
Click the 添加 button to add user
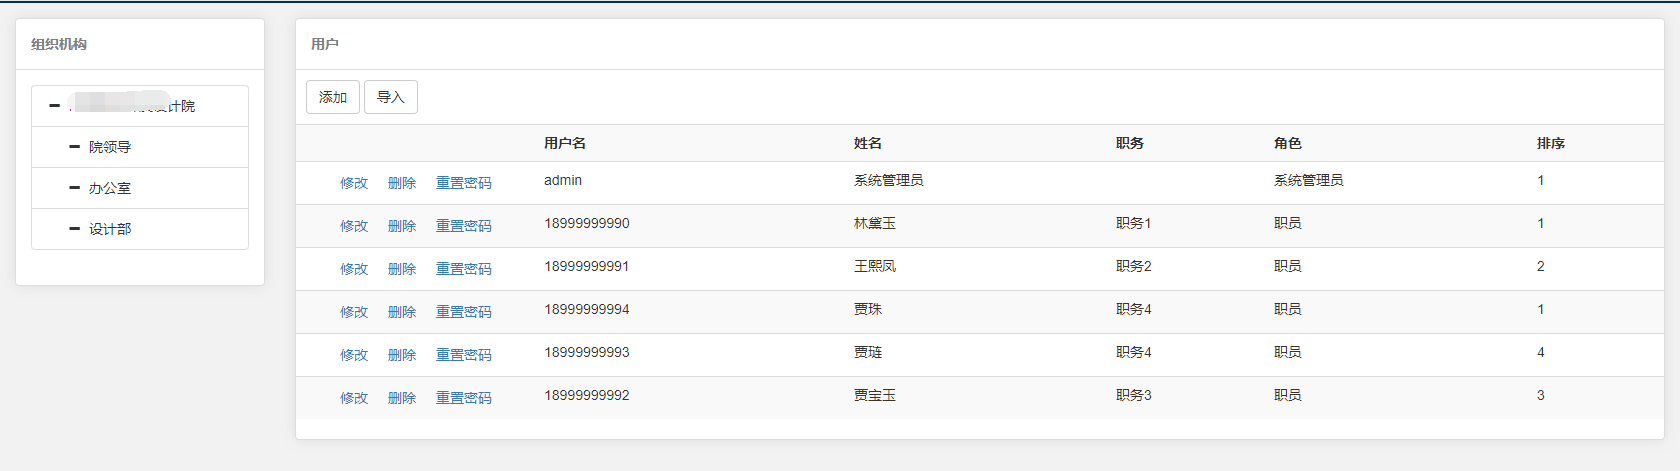[332, 97]
